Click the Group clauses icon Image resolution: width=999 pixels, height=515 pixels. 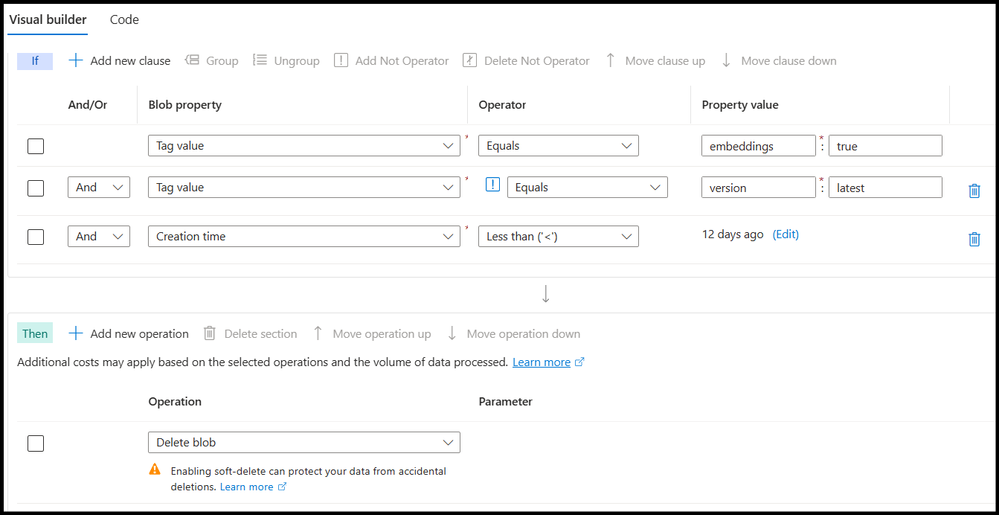[x=193, y=61]
